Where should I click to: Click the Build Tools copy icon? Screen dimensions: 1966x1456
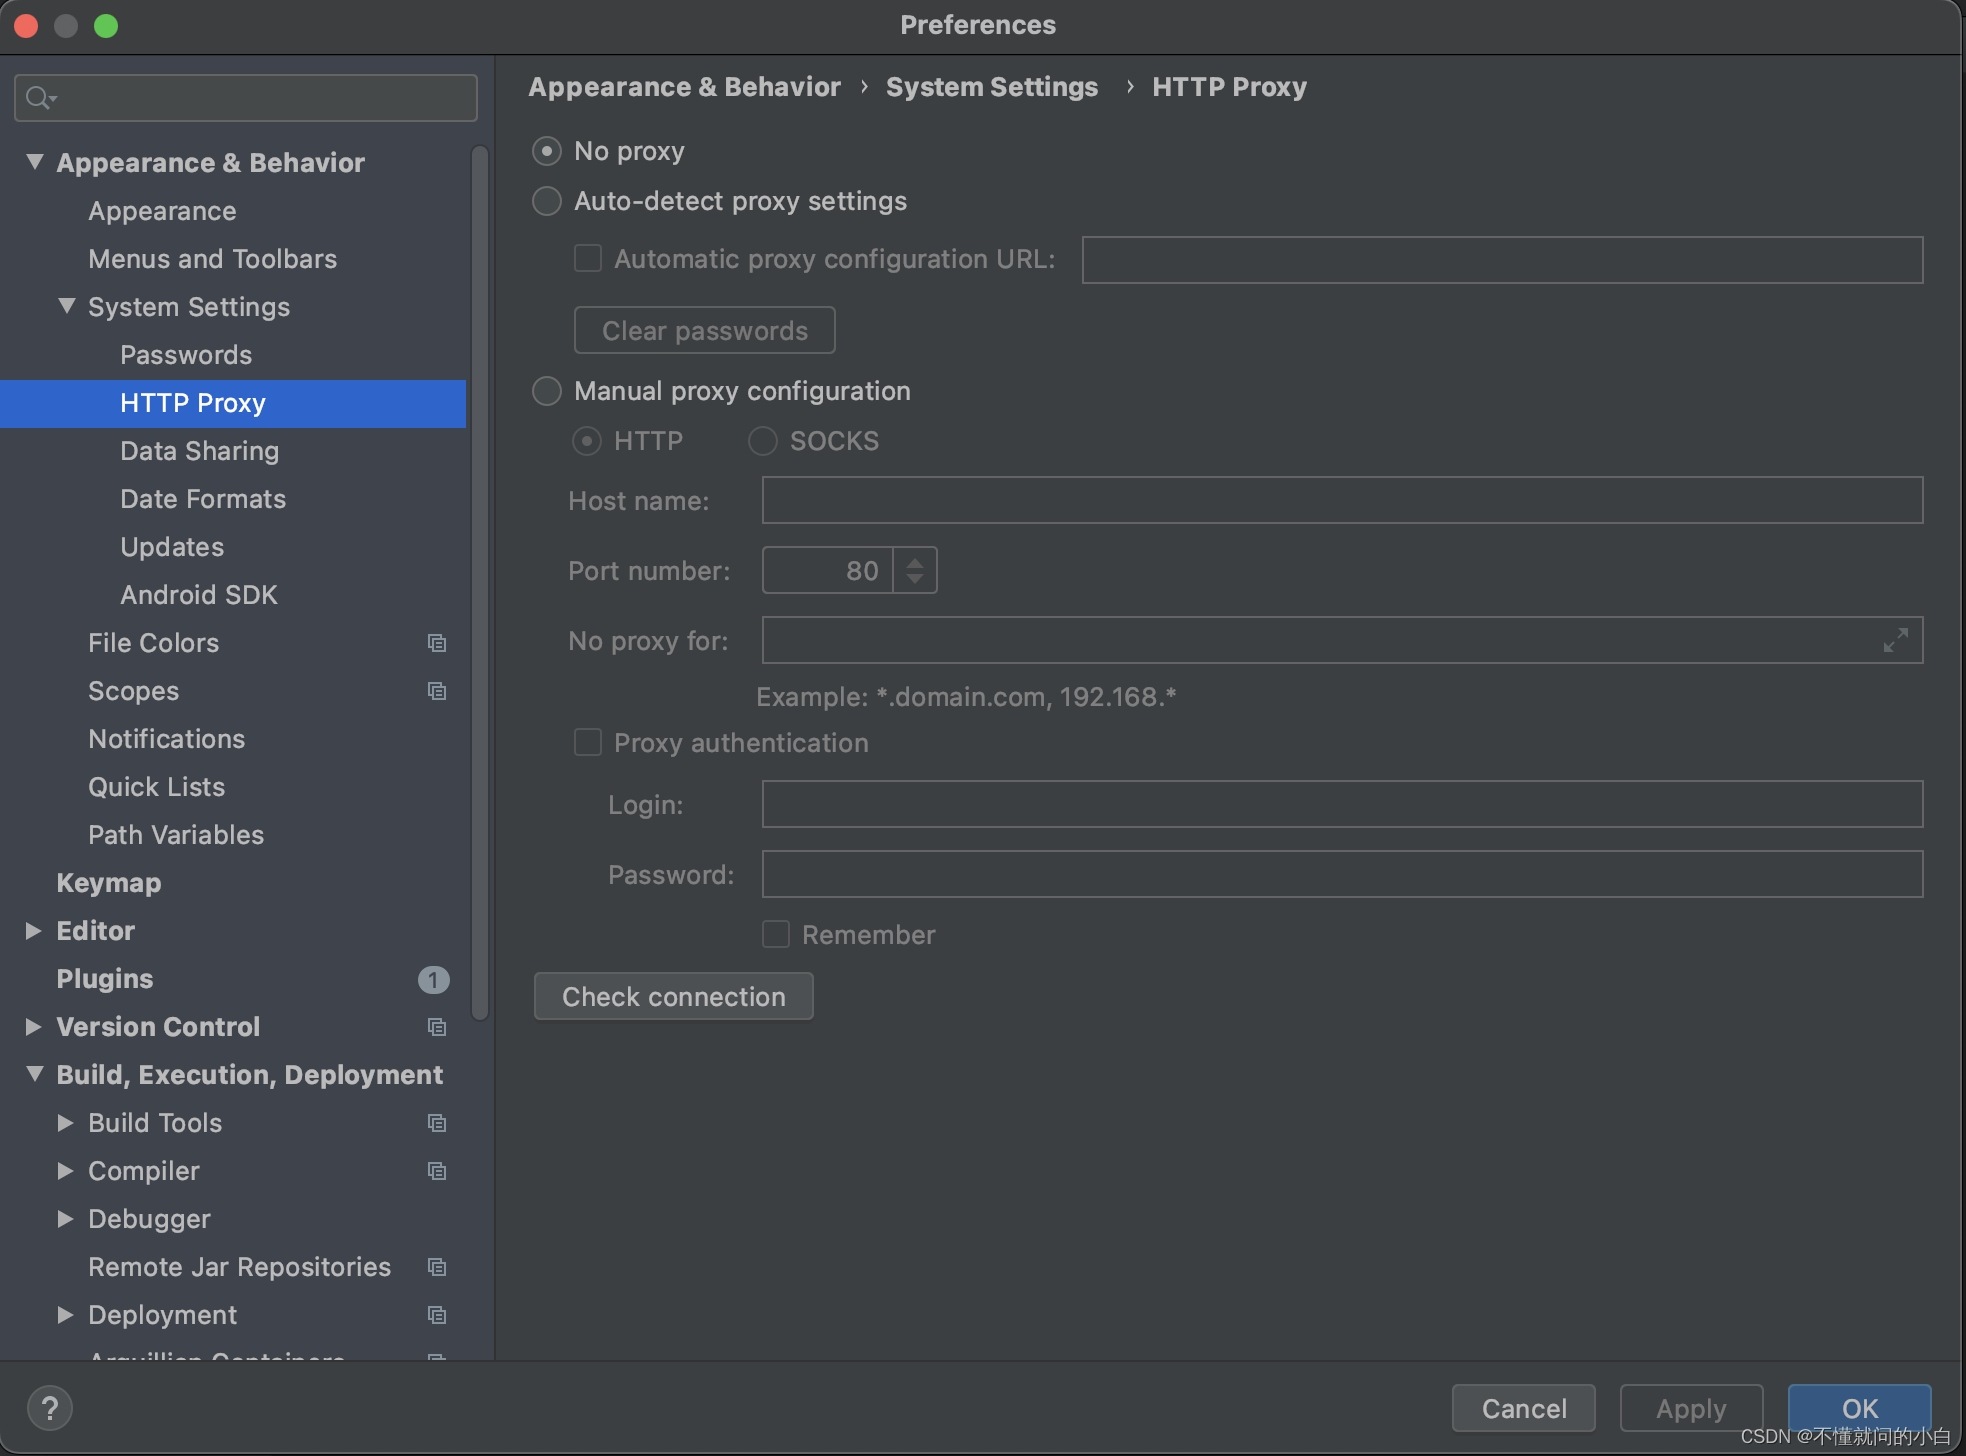tap(434, 1123)
